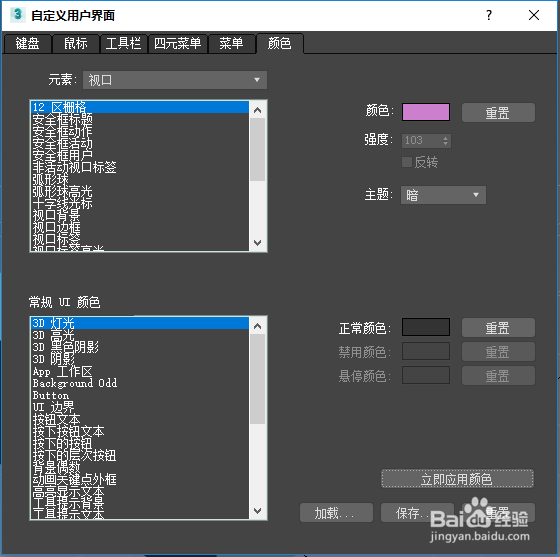Viewport: 560px width, 557px height.
Task: Select 弧形球高光 in the list
Action: pos(140,191)
